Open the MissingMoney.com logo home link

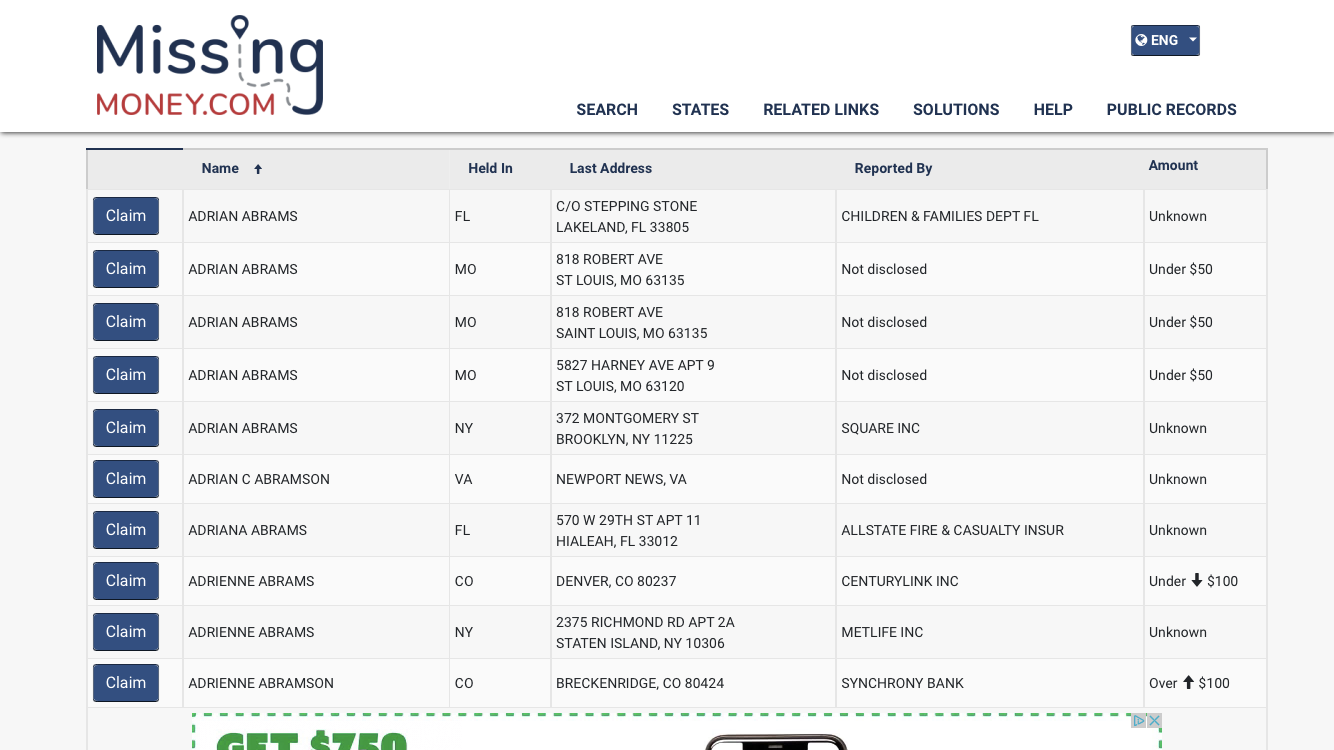point(210,66)
